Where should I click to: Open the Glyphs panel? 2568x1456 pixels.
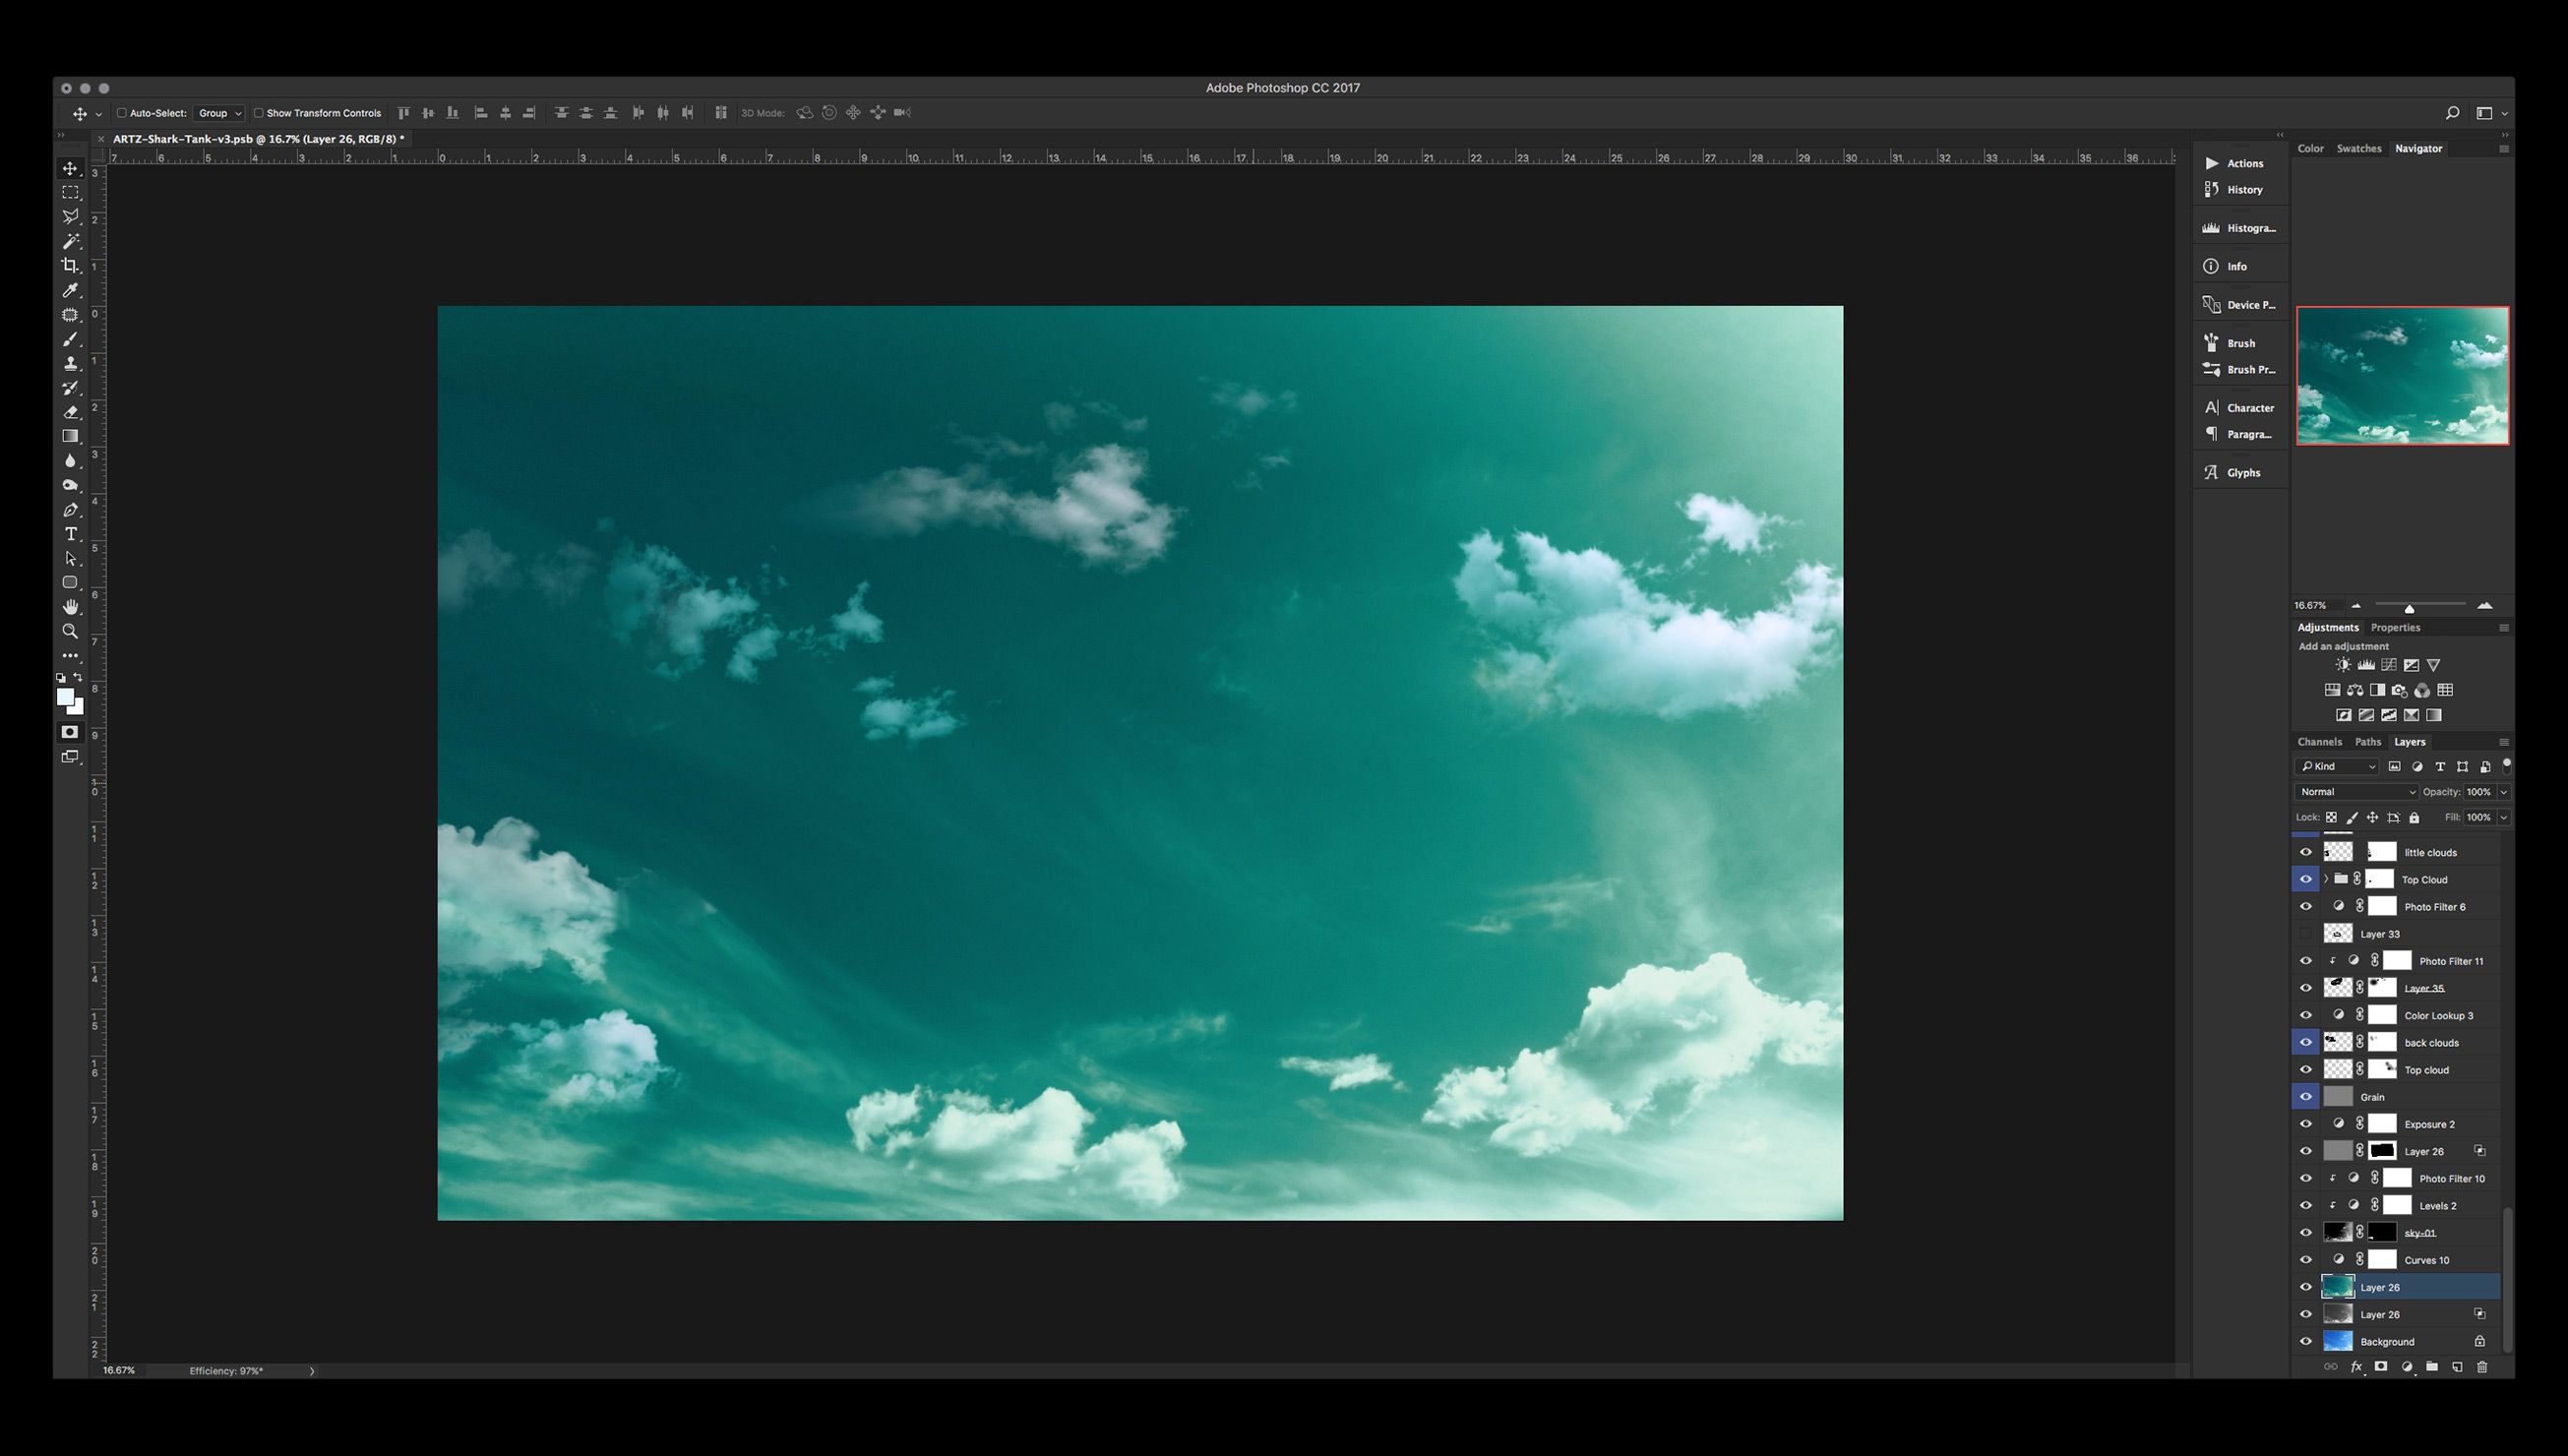tap(2242, 473)
